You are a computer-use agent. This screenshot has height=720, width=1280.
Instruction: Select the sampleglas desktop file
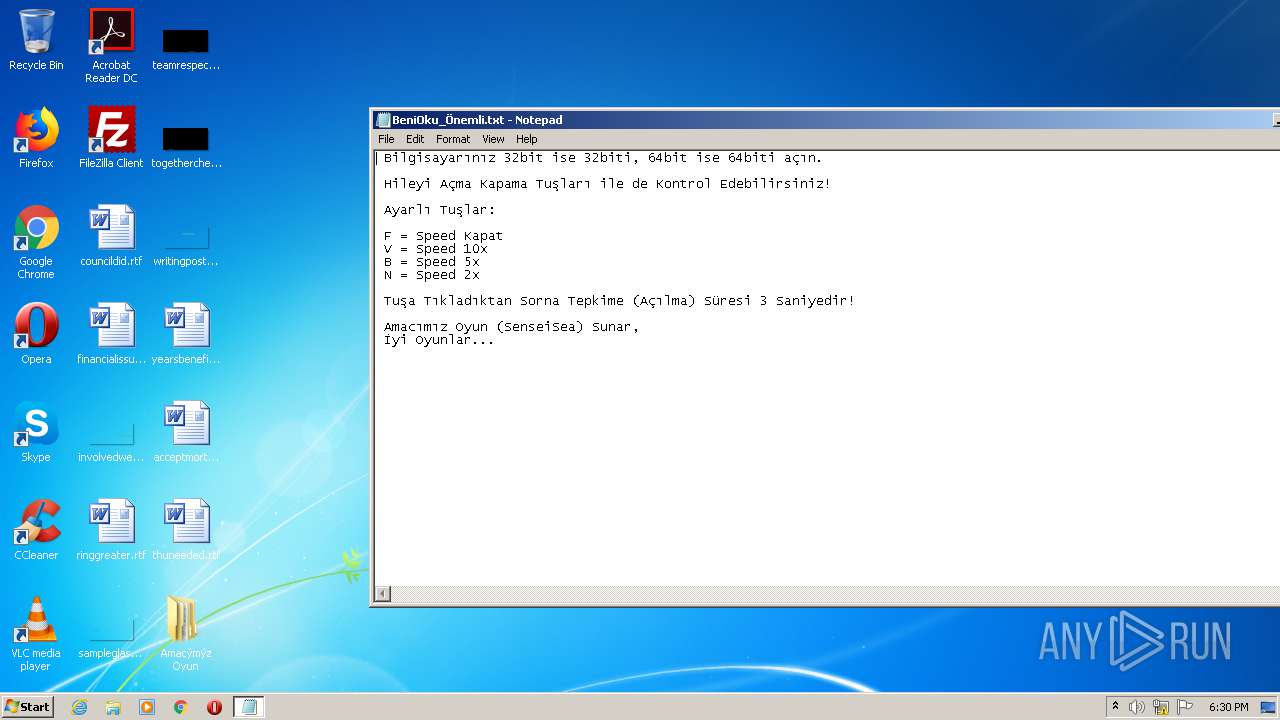point(111,636)
